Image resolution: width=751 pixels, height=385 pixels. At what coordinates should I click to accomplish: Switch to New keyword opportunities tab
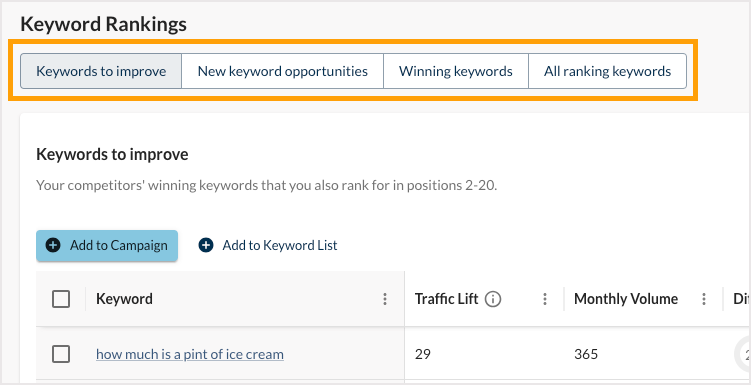283,71
